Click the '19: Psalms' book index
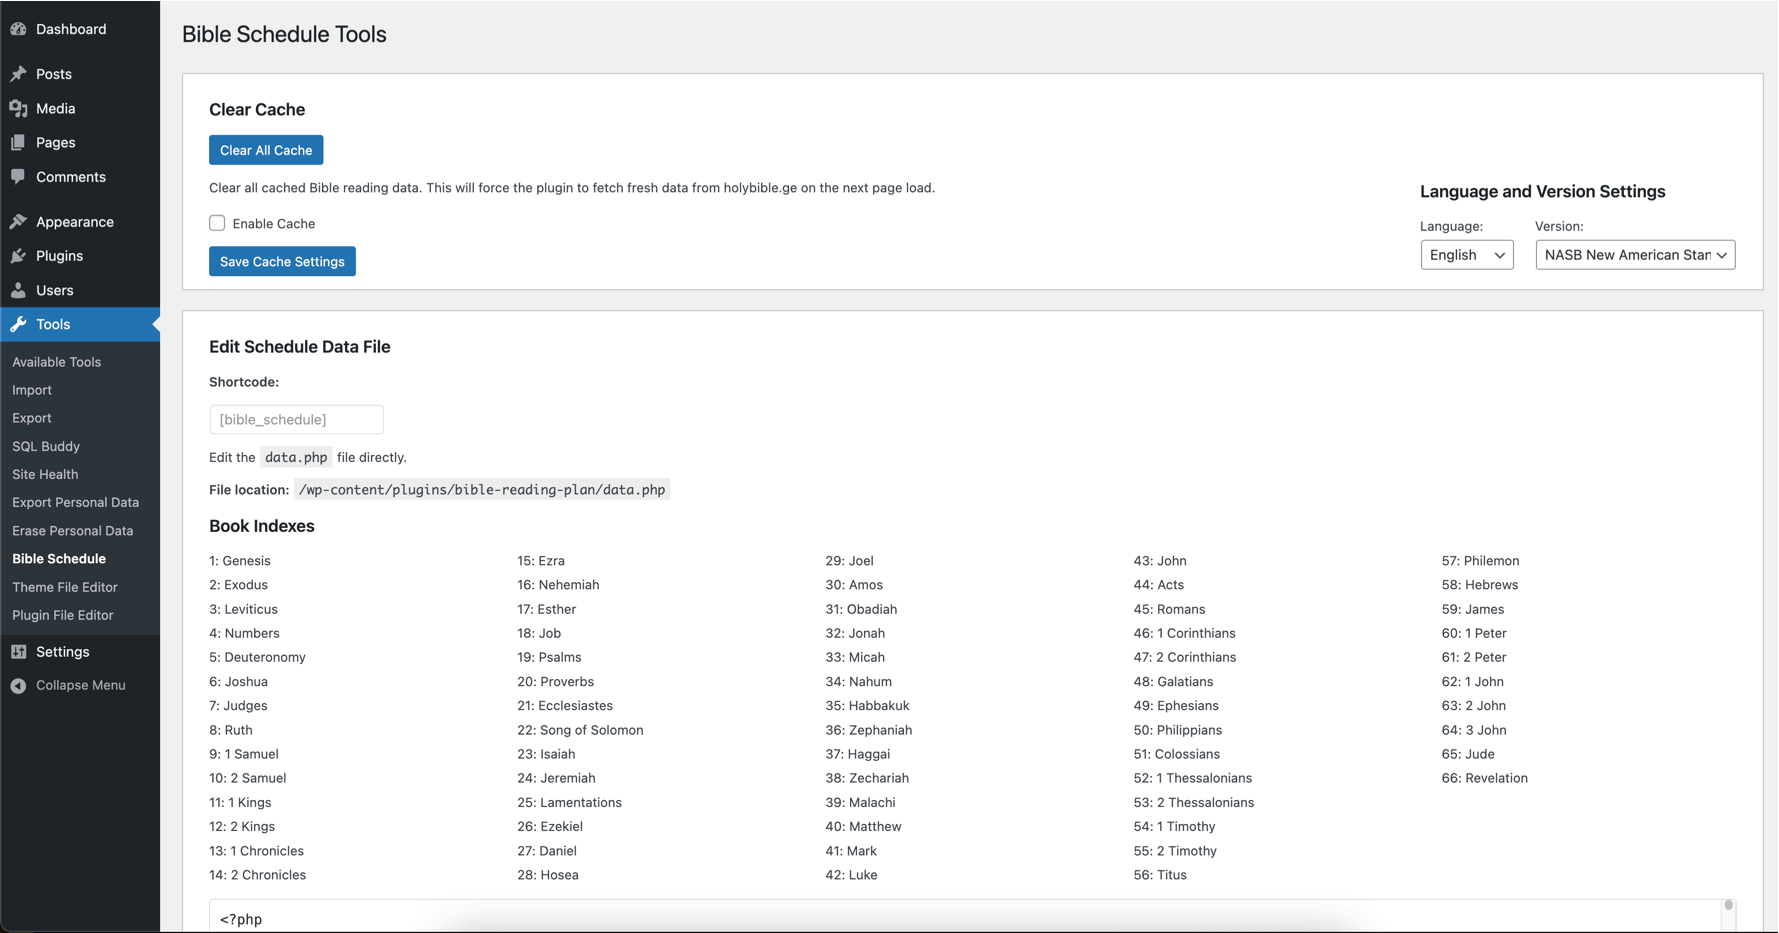This screenshot has width=1779, height=933. 549,657
